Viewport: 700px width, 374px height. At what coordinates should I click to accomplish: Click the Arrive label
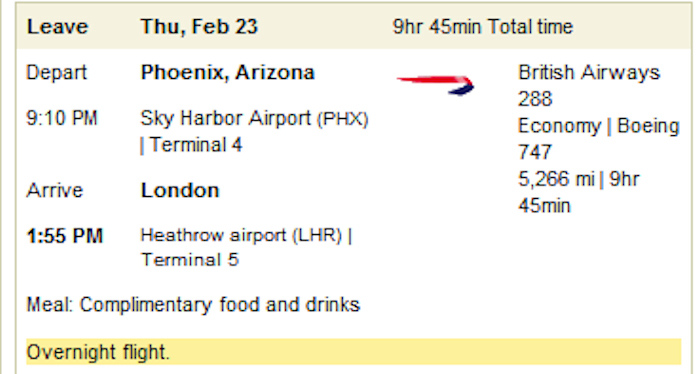[54, 191]
